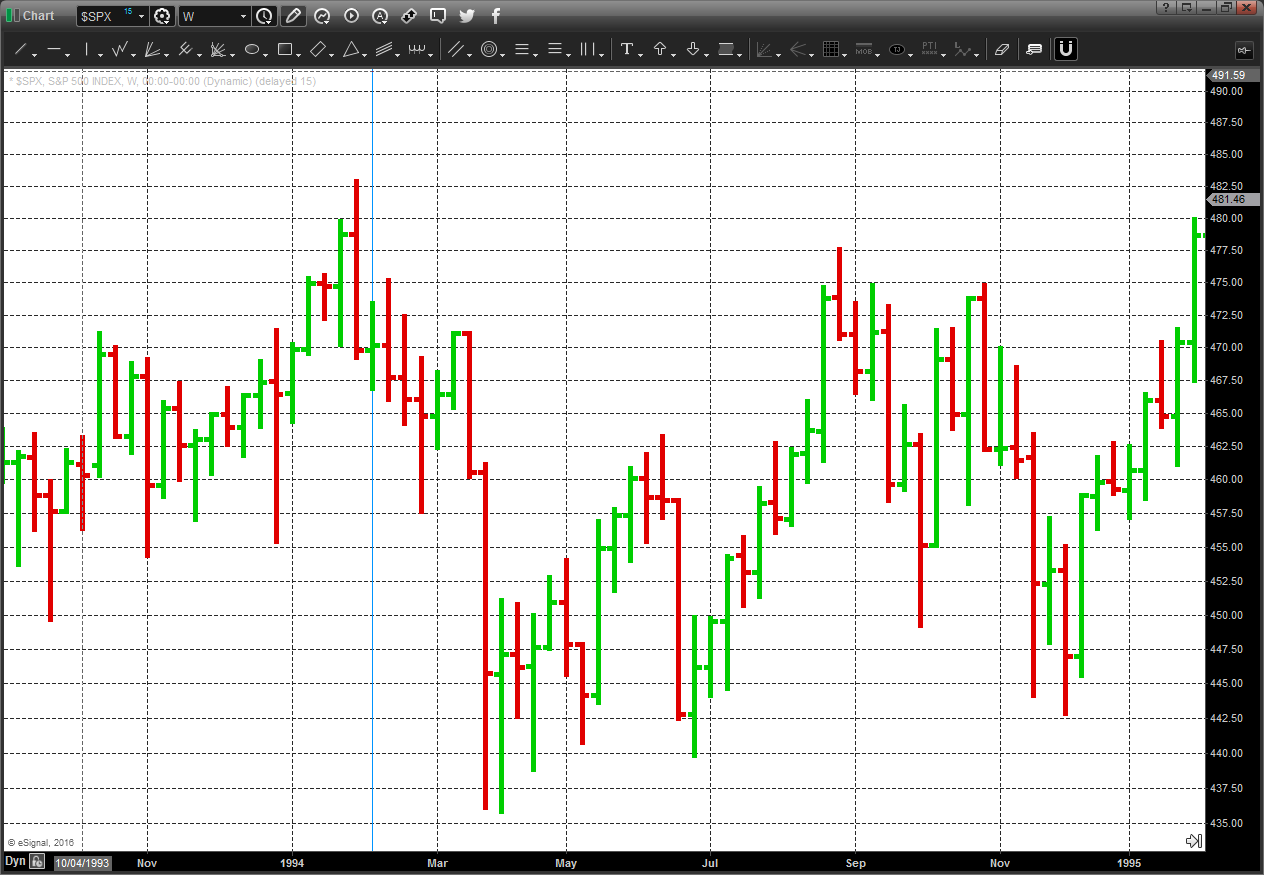Click the 10/04/1993 date field
Screen dimensions: 1264x875
click(83, 861)
